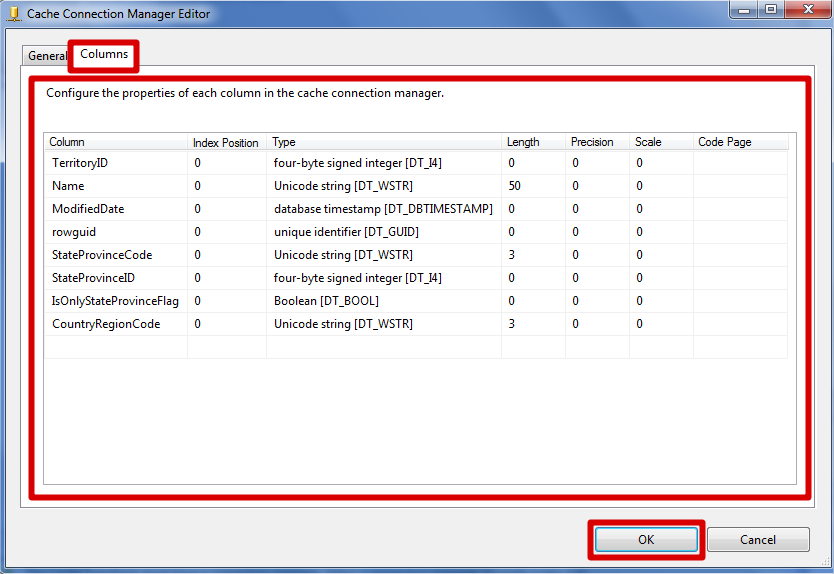Switch to the General tab
Viewport: 834px width, 574px height.
46,56
